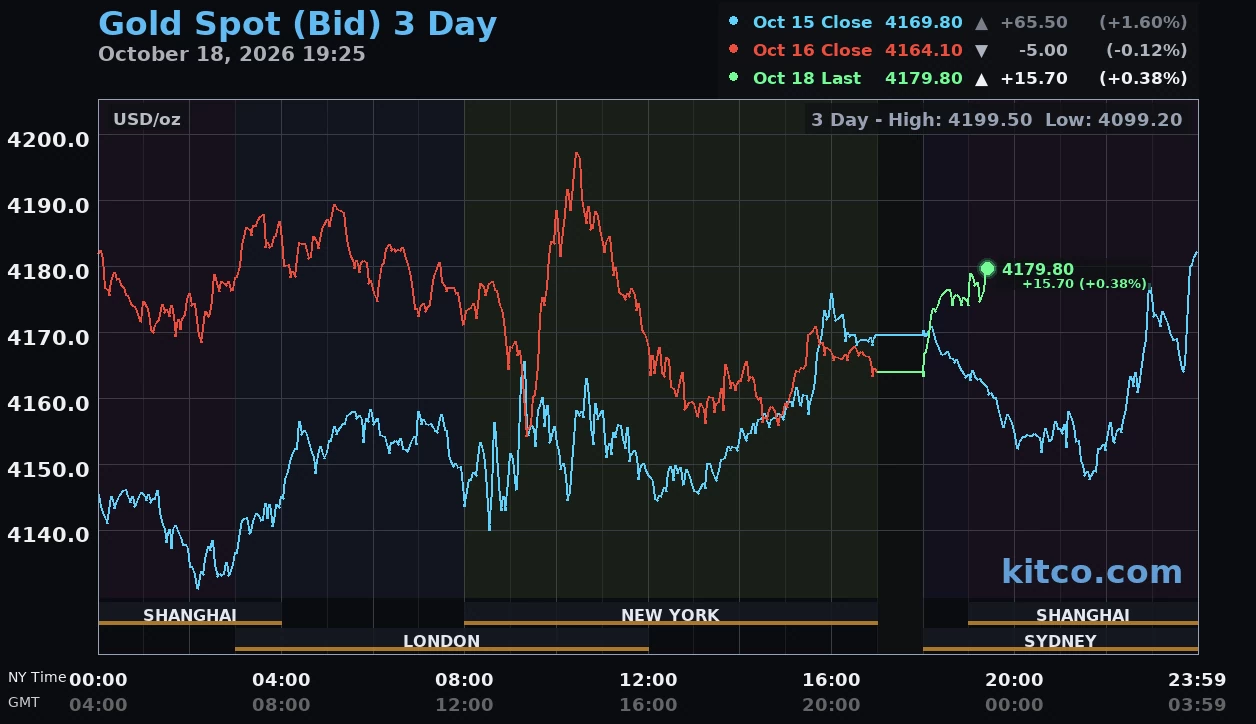Click the 'NY Time' axis label
1256x724 pixels.
pos(37,677)
